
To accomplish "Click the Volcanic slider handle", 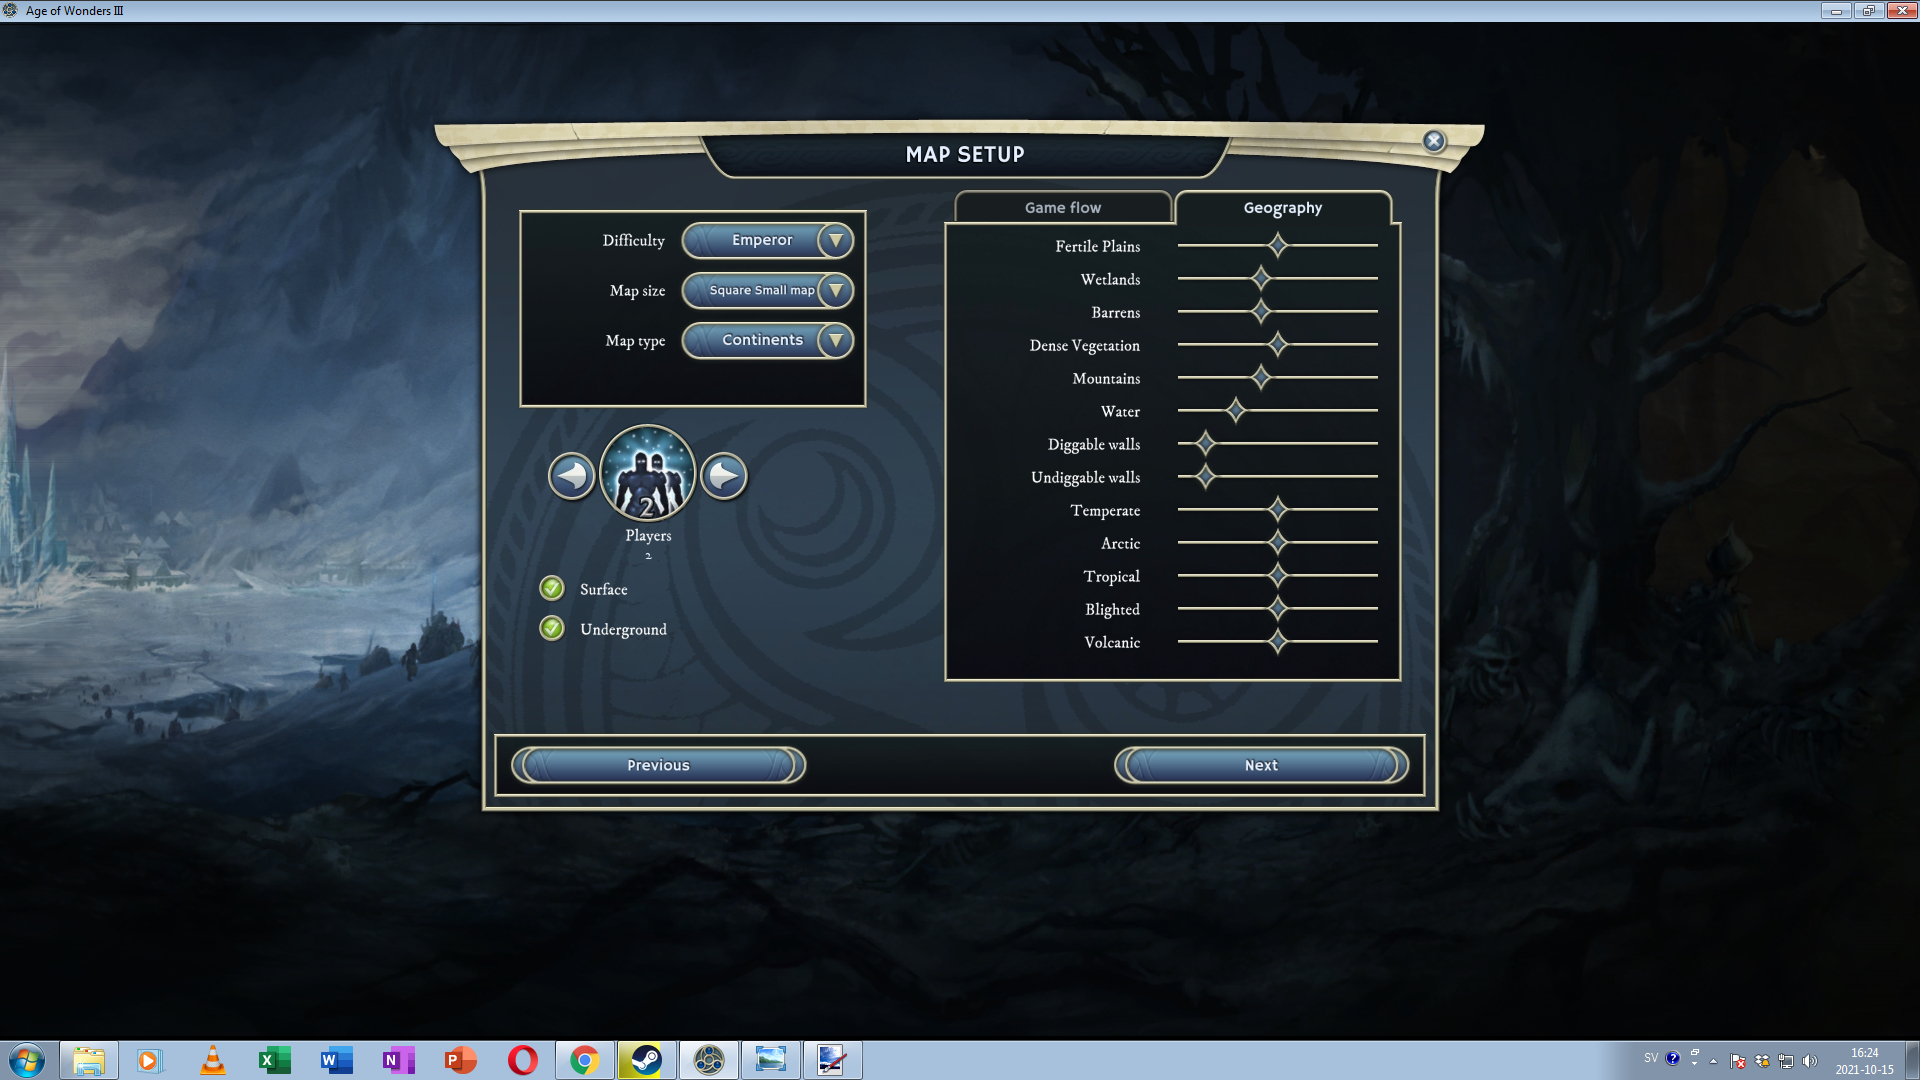I will pyautogui.click(x=1278, y=641).
